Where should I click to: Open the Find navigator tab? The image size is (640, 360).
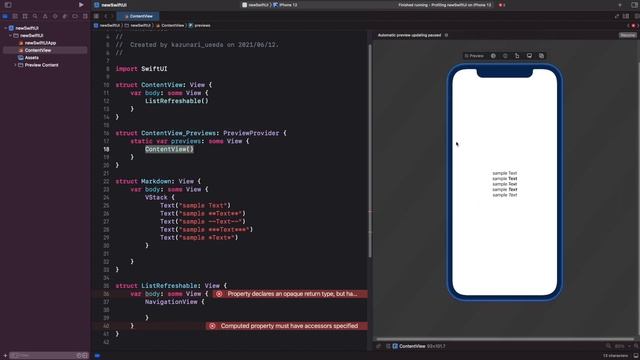pos(35,16)
